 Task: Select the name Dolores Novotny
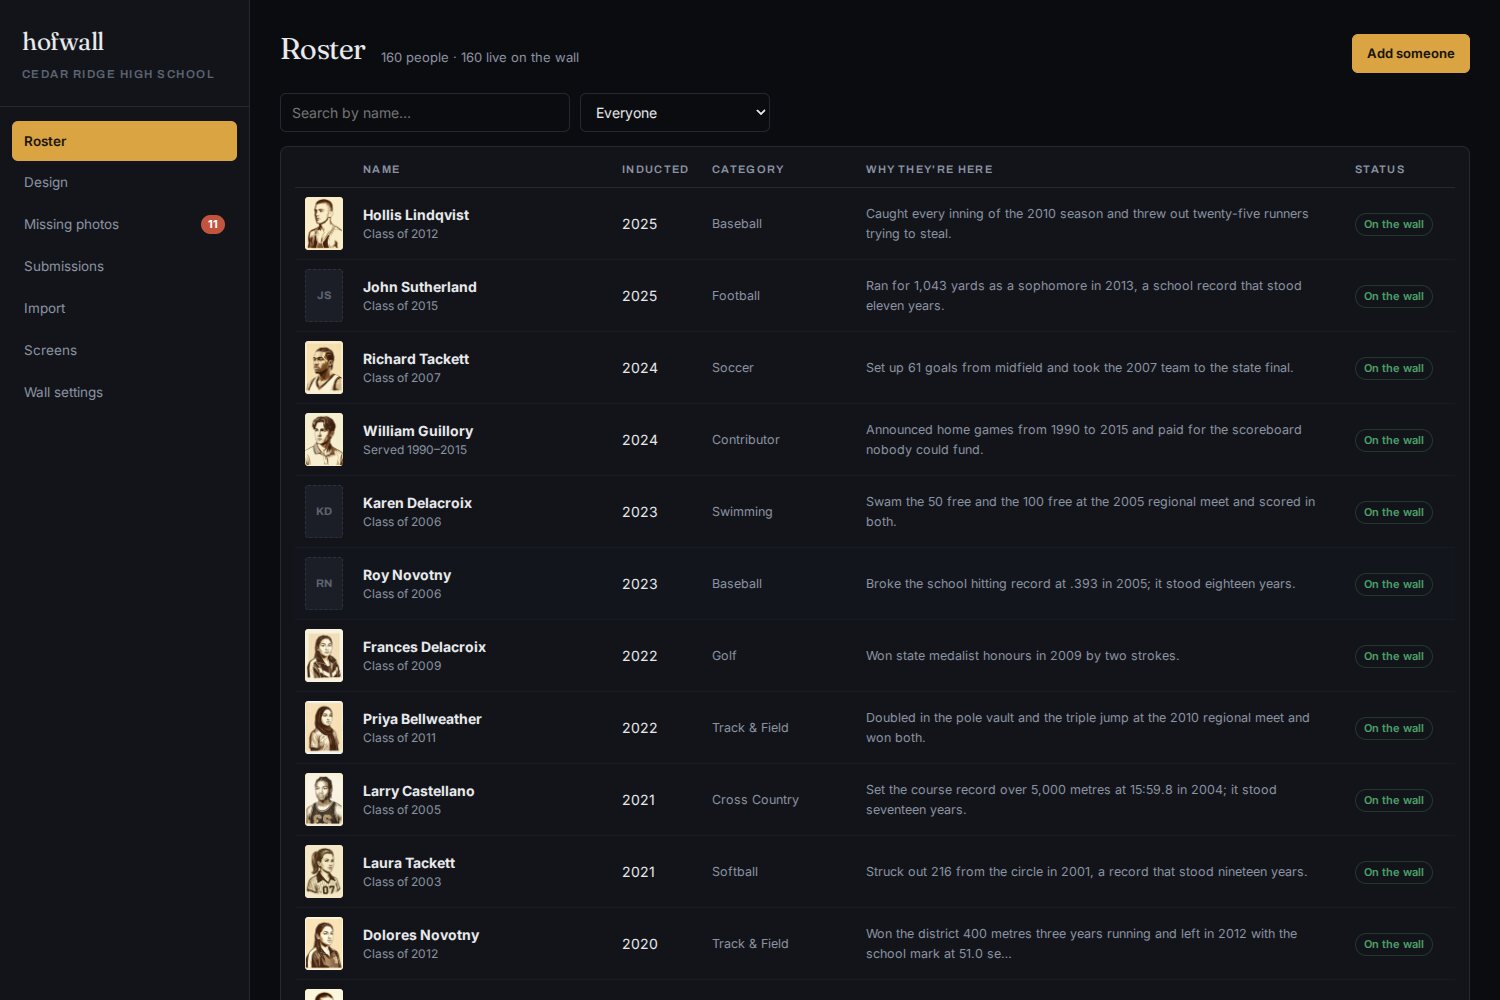(x=421, y=935)
